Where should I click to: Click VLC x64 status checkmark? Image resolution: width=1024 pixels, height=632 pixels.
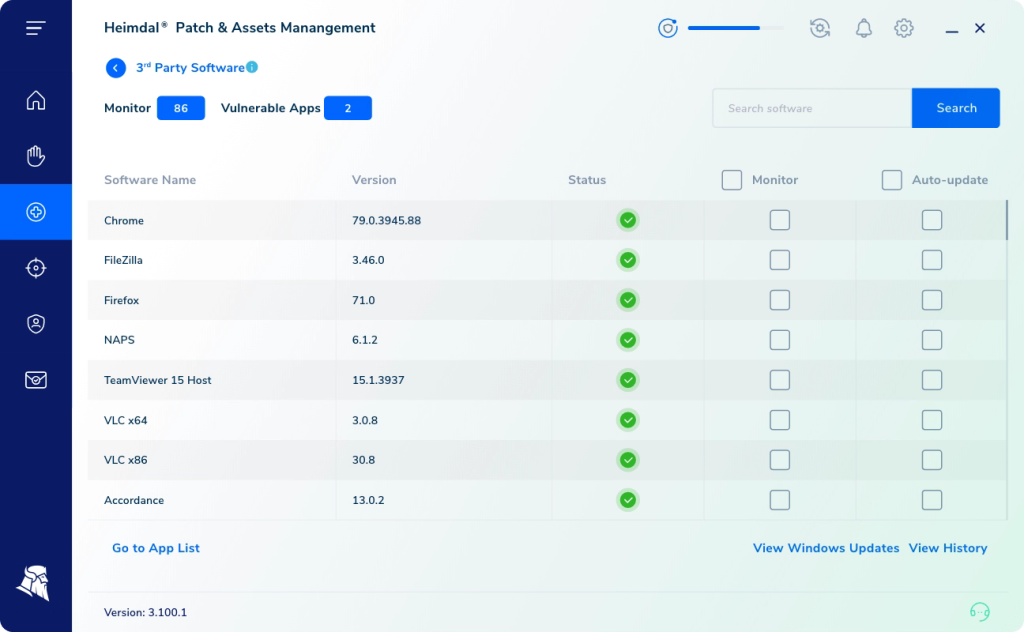628,420
